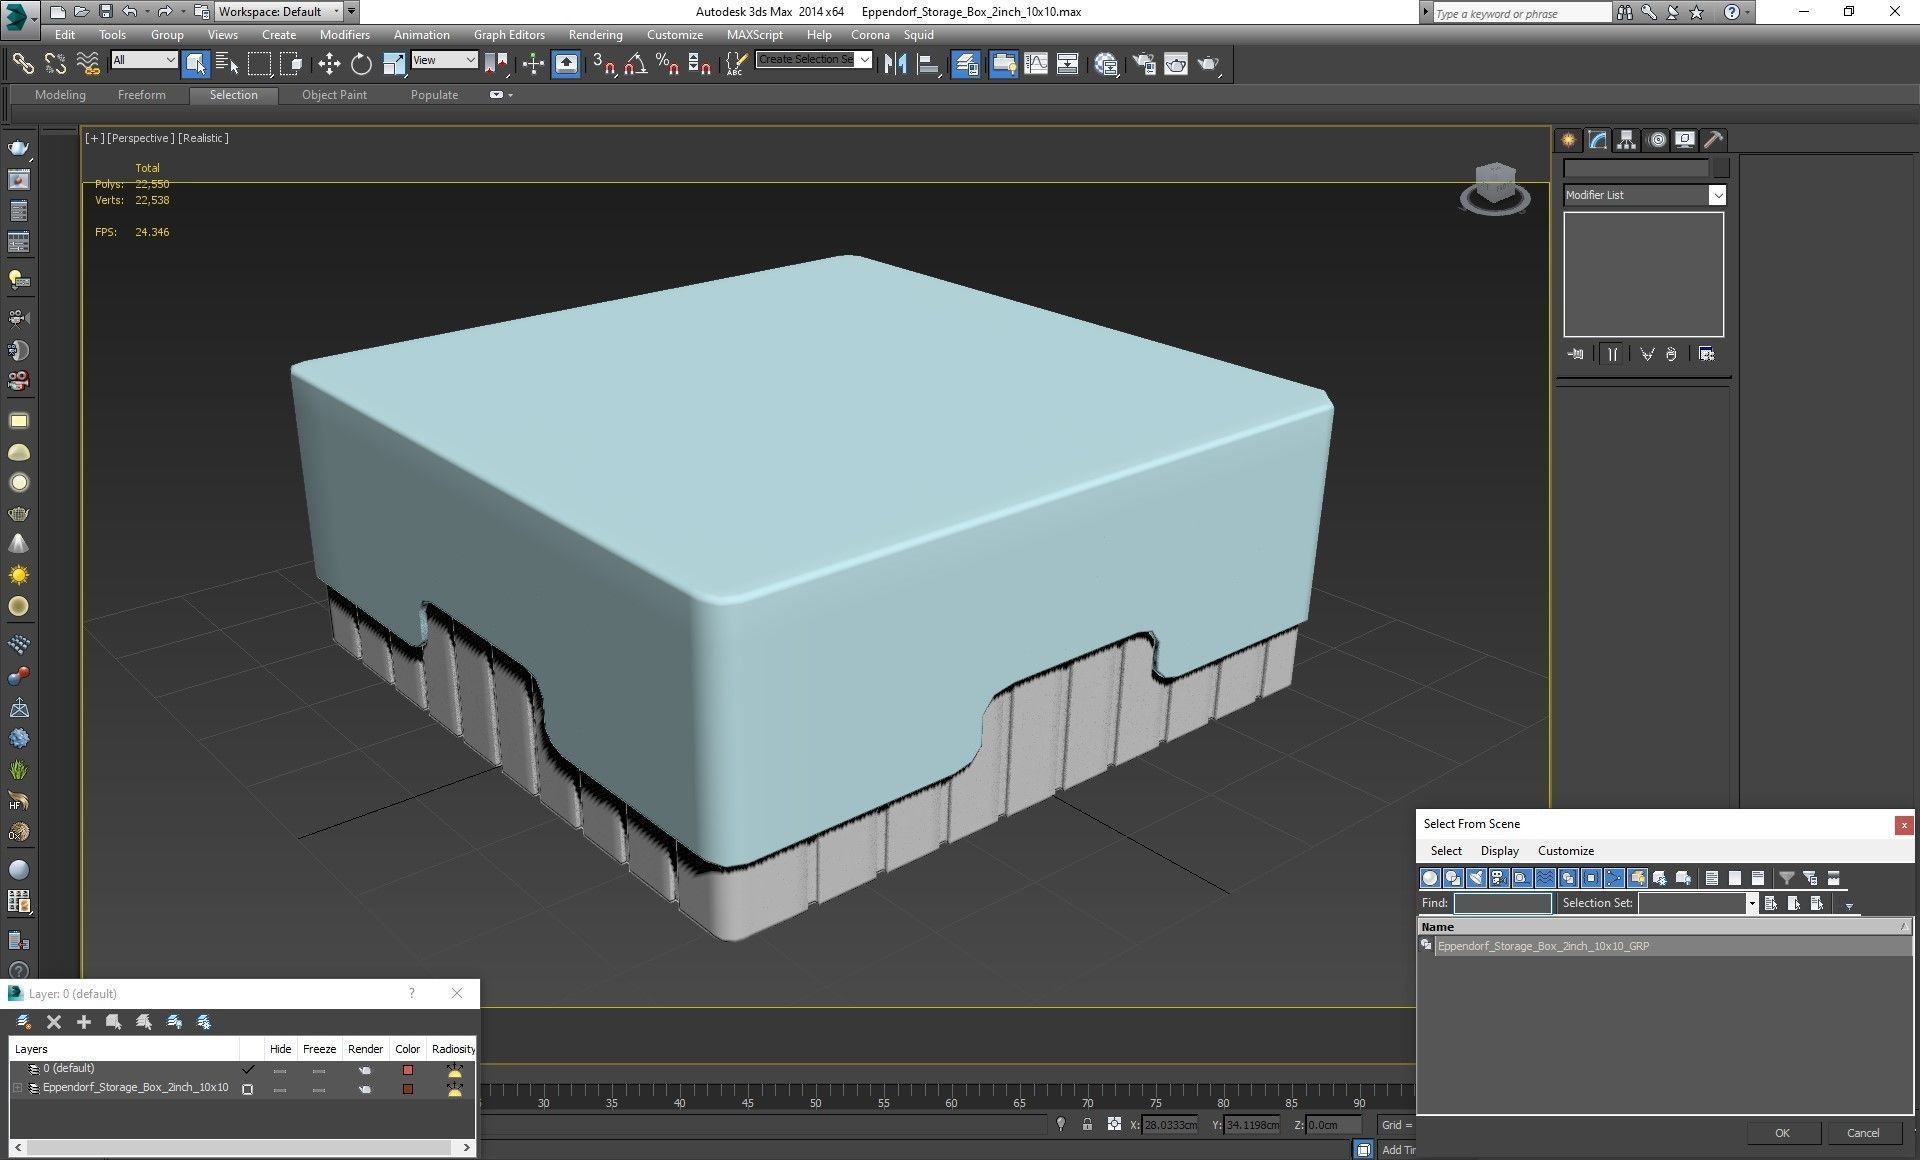Expand the Eppendorf_Storage_Box layer tree node
1920x1160 pixels.
click(x=17, y=1088)
